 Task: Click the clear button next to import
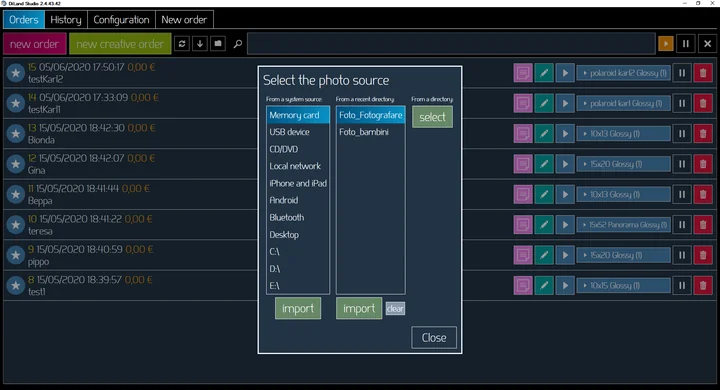395,309
